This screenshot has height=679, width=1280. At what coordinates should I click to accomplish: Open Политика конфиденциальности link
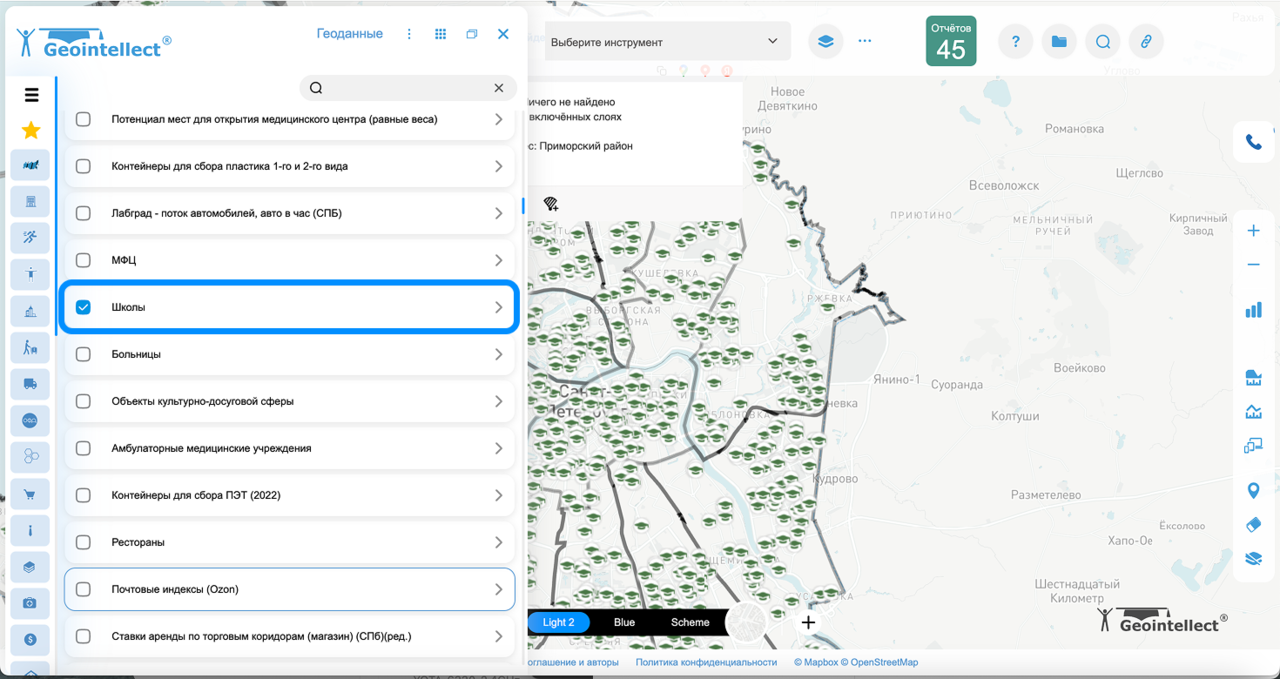pyautogui.click(x=706, y=662)
